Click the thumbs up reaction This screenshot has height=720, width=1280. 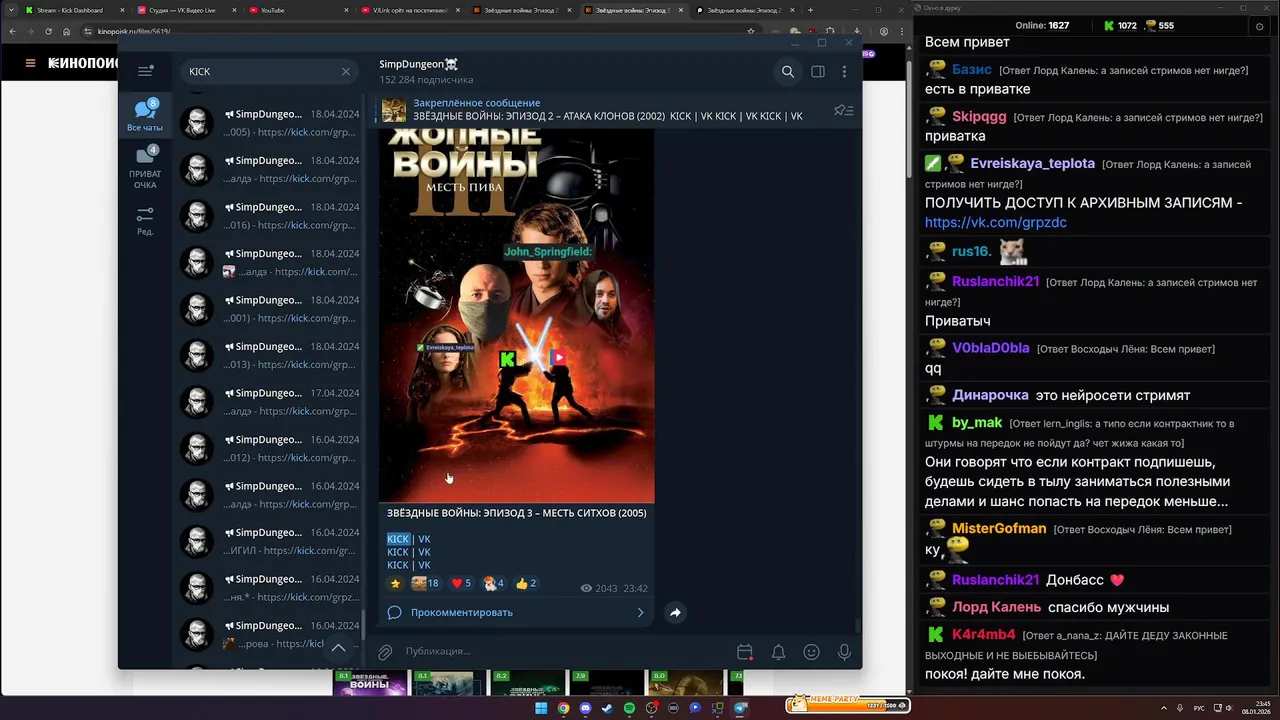pyautogui.click(x=526, y=583)
